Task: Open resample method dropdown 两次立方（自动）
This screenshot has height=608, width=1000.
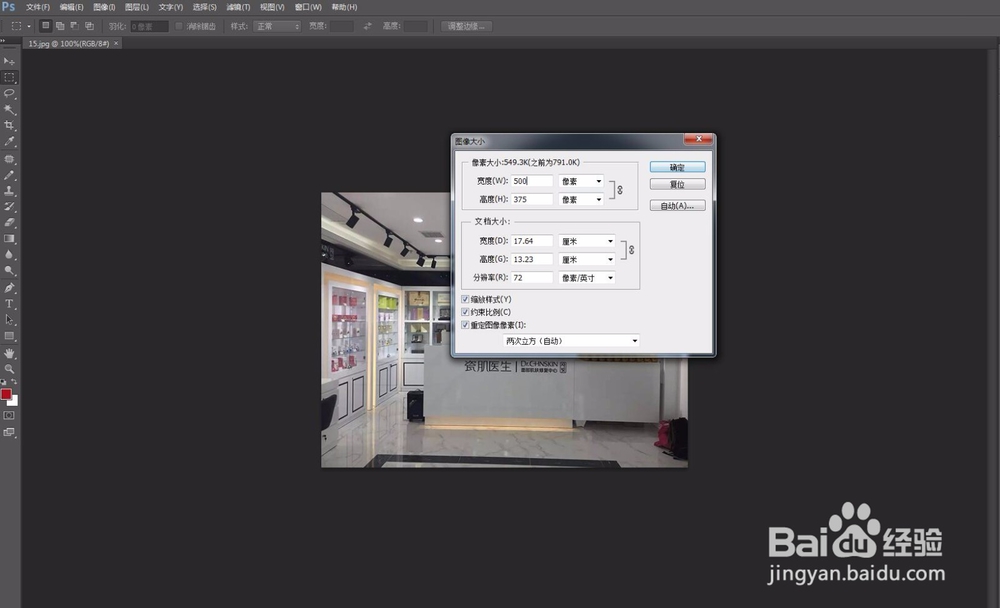Action: (571, 341)
